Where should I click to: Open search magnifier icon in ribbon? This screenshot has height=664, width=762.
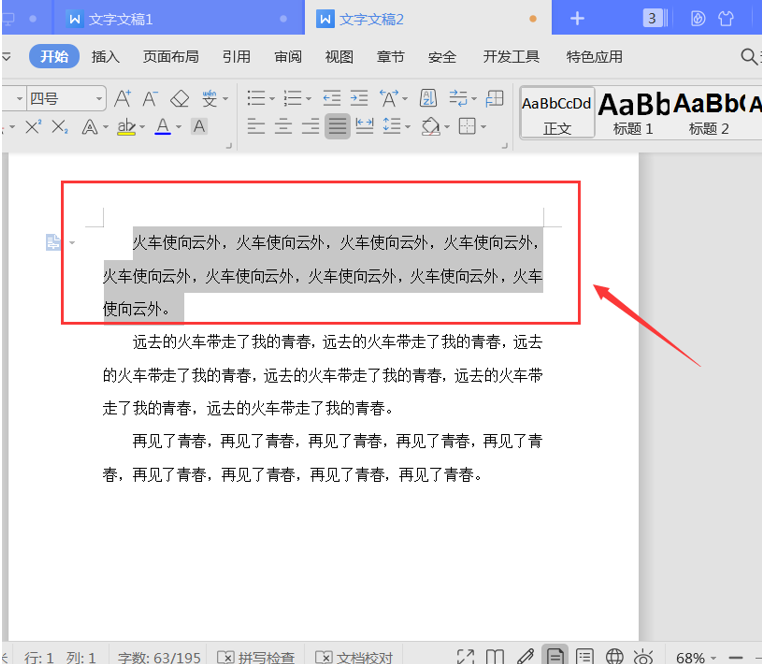pos(748,57)
